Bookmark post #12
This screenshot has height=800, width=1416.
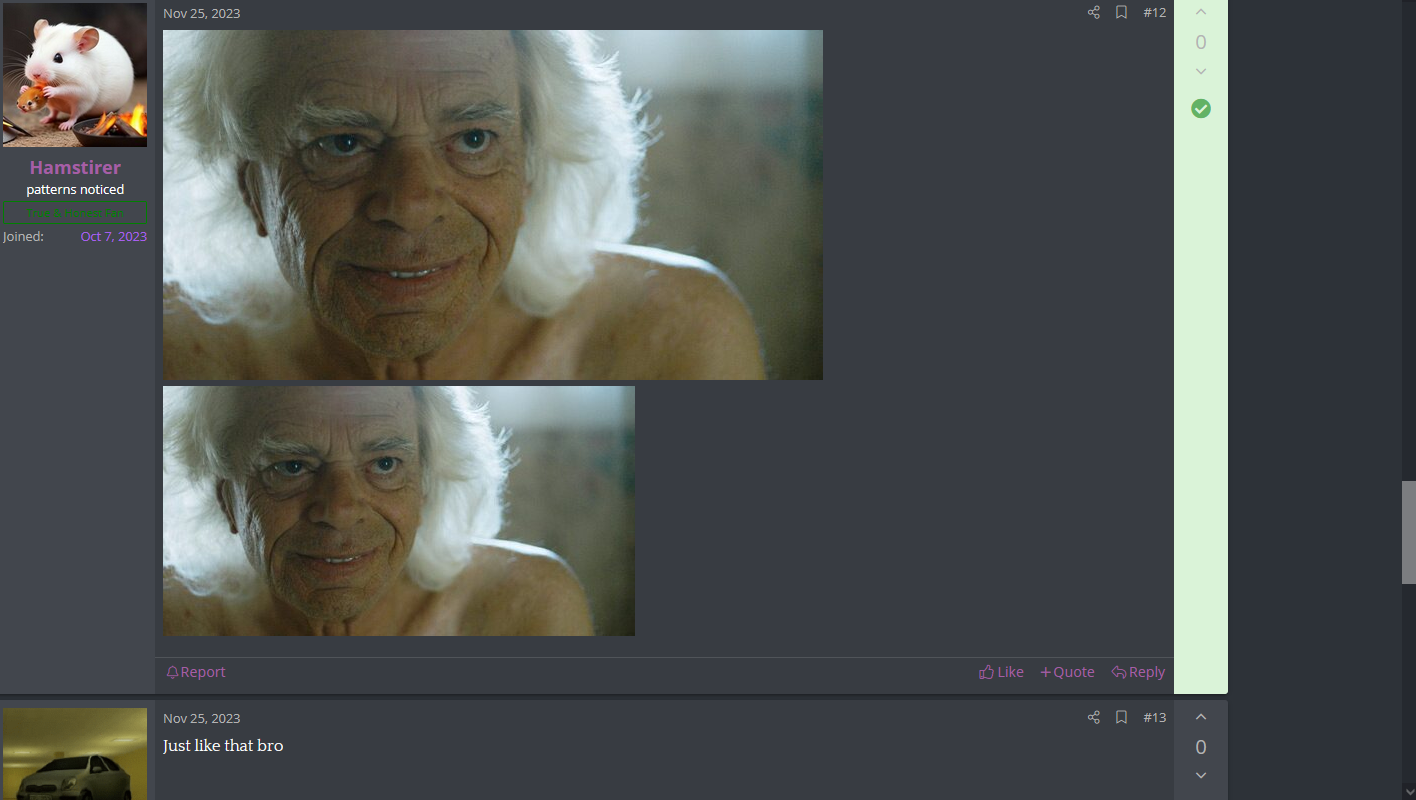coord(1121,13)
